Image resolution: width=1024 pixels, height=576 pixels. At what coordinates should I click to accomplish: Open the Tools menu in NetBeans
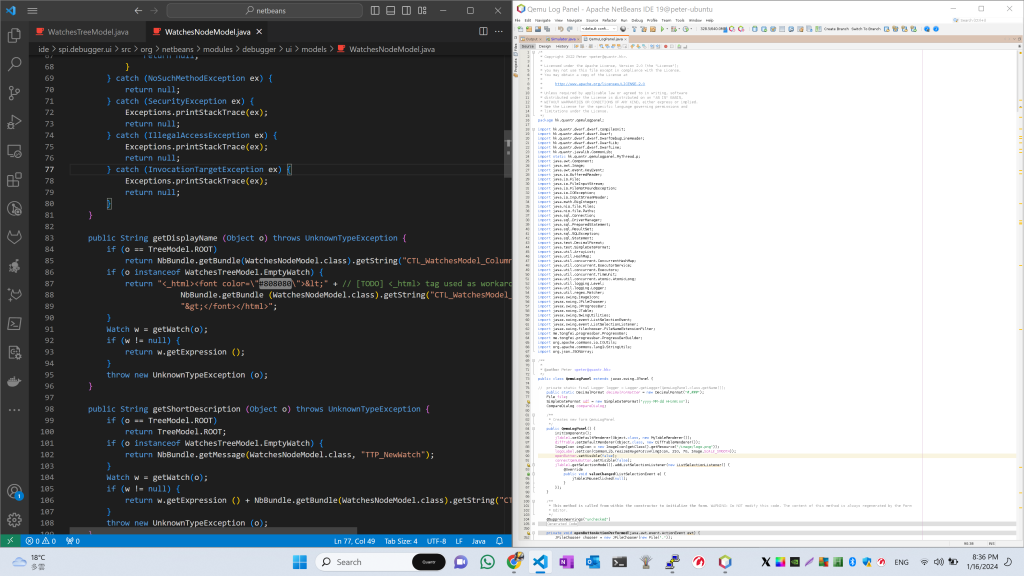point(679,20)
